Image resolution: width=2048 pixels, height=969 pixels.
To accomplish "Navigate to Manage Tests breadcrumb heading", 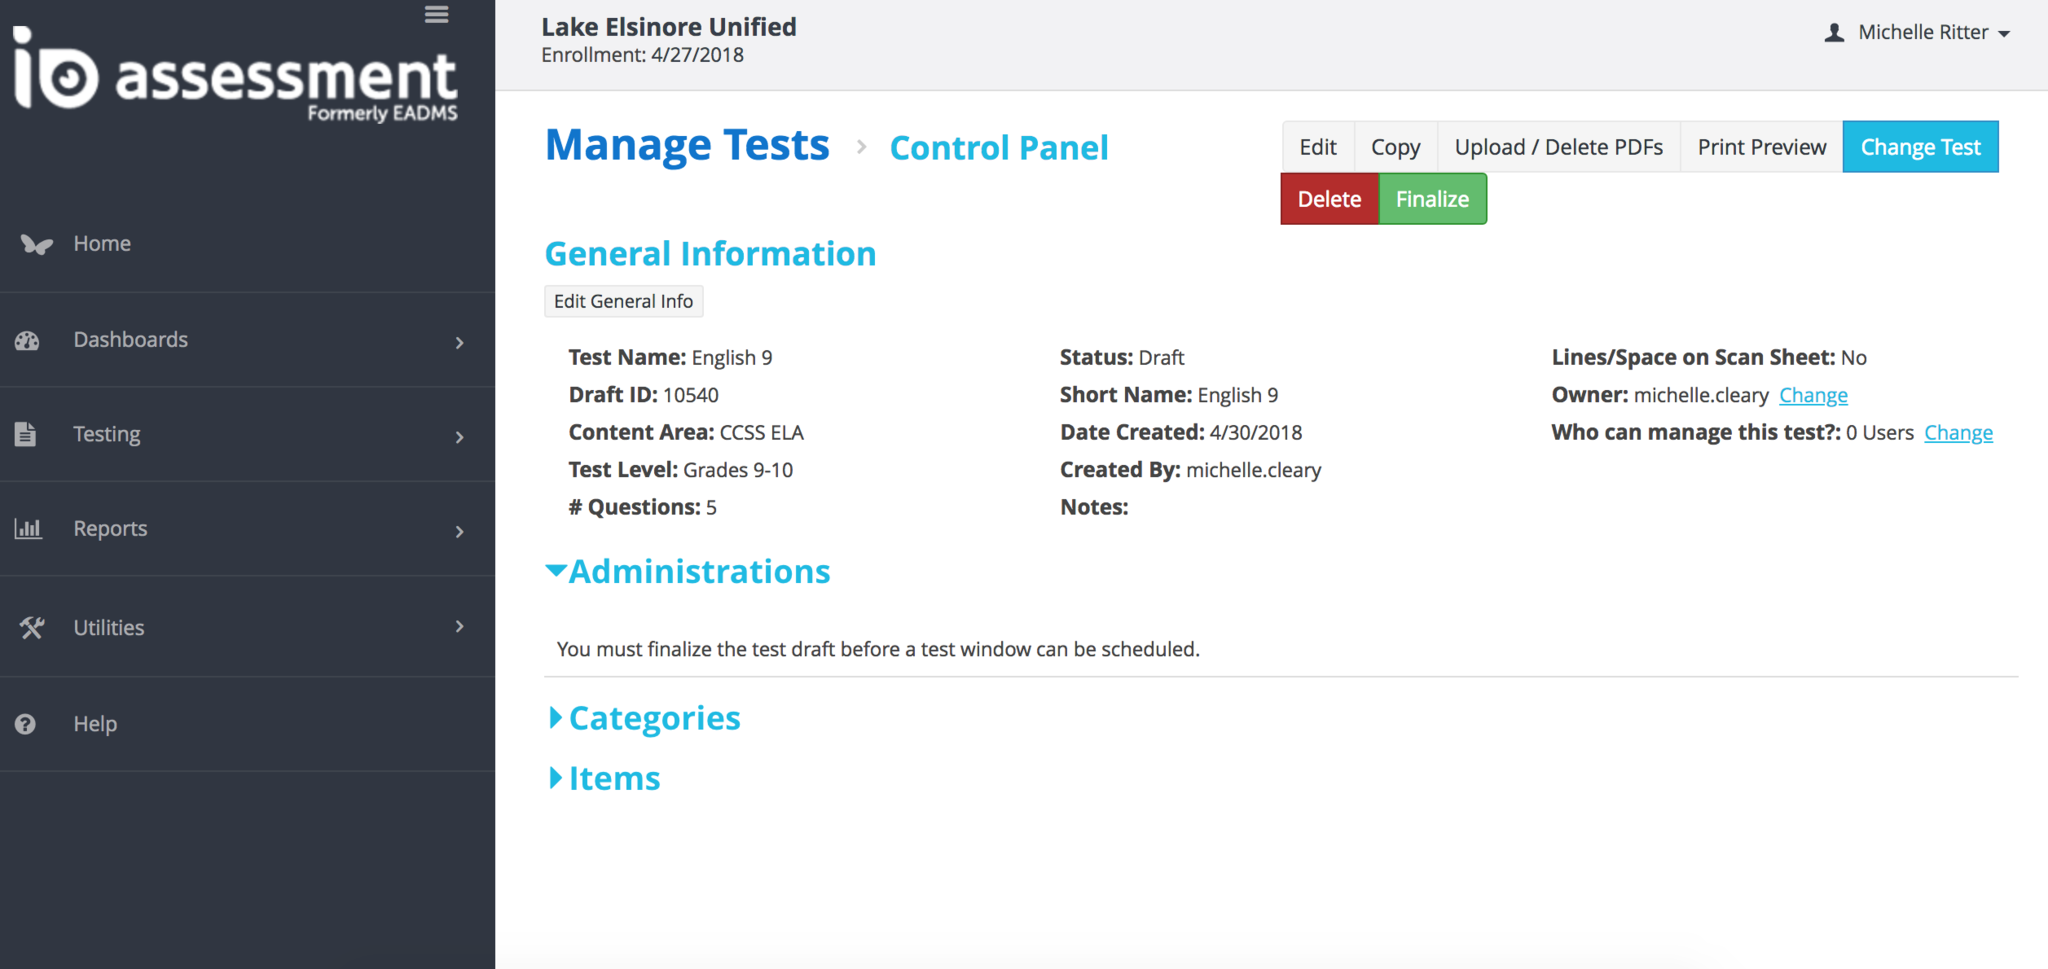I will [687, 146].
